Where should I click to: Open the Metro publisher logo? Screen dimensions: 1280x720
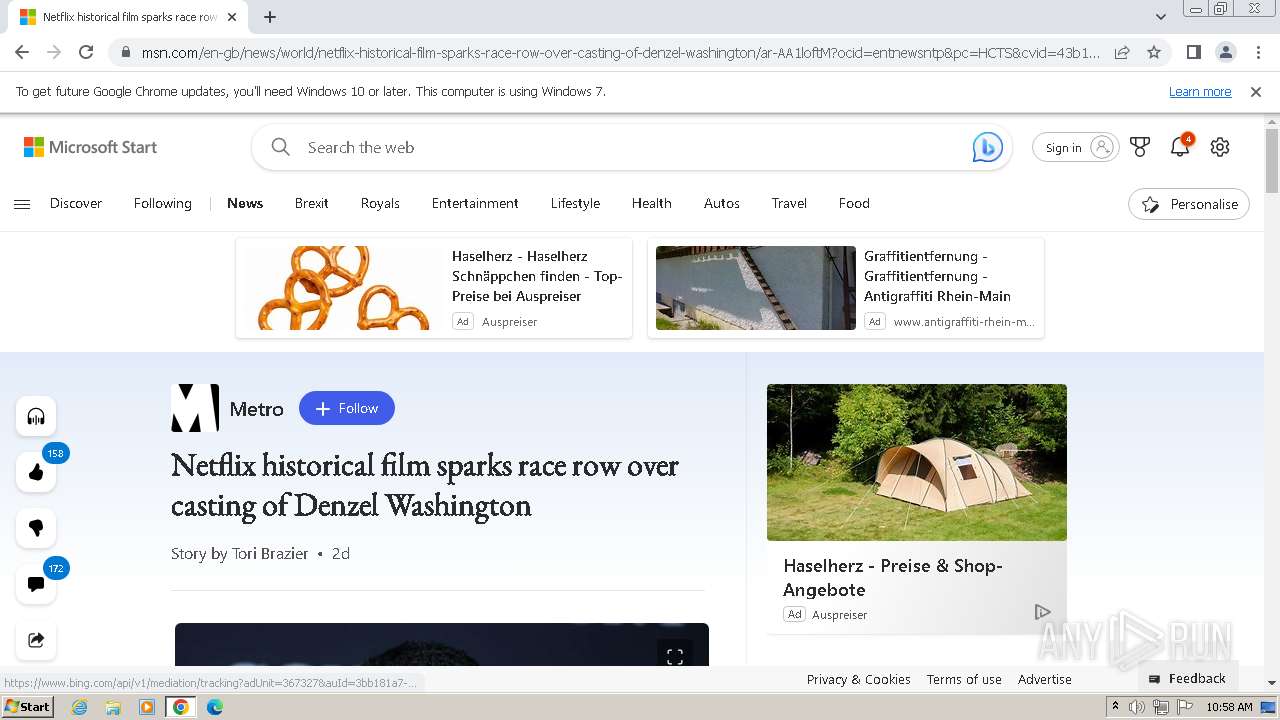point(195,408)
